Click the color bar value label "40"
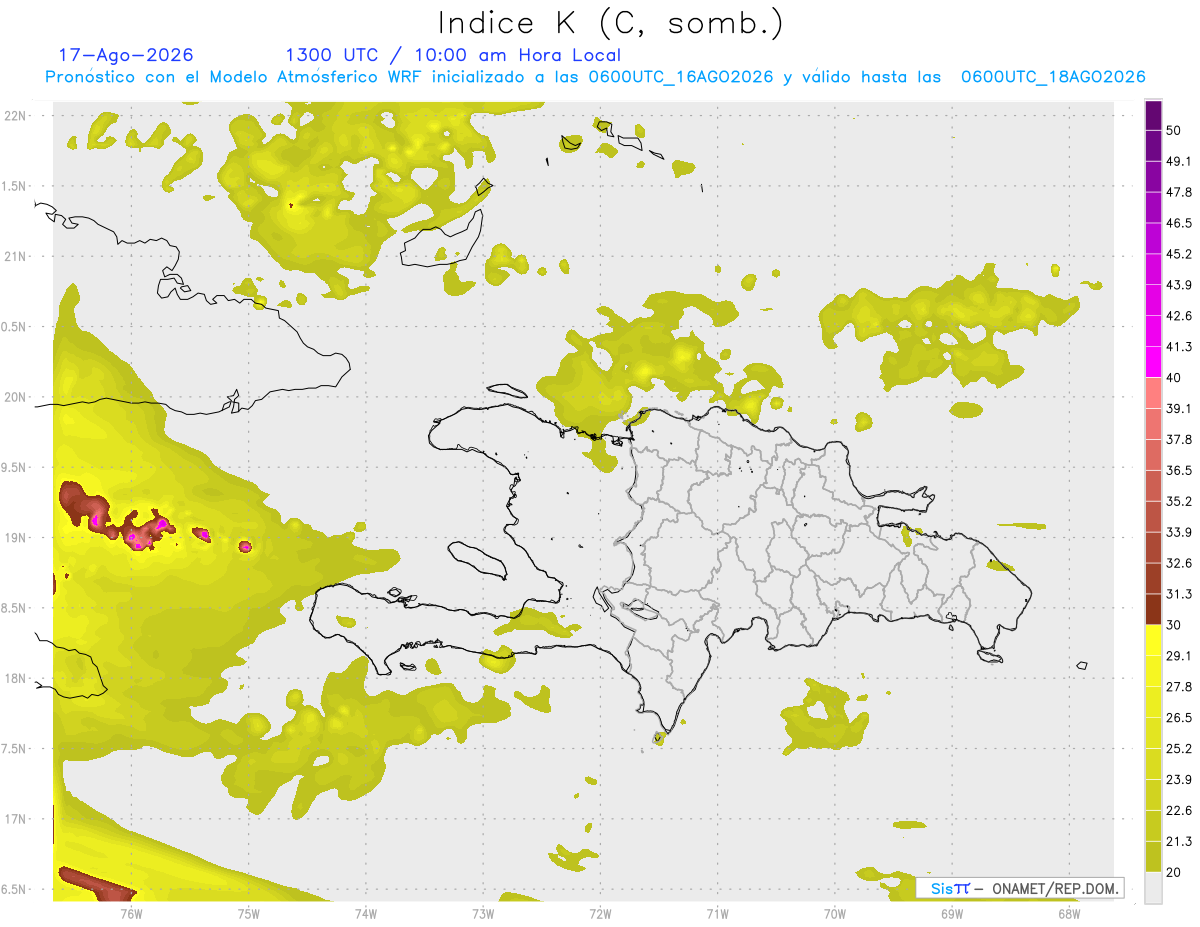 point(1174,378)
